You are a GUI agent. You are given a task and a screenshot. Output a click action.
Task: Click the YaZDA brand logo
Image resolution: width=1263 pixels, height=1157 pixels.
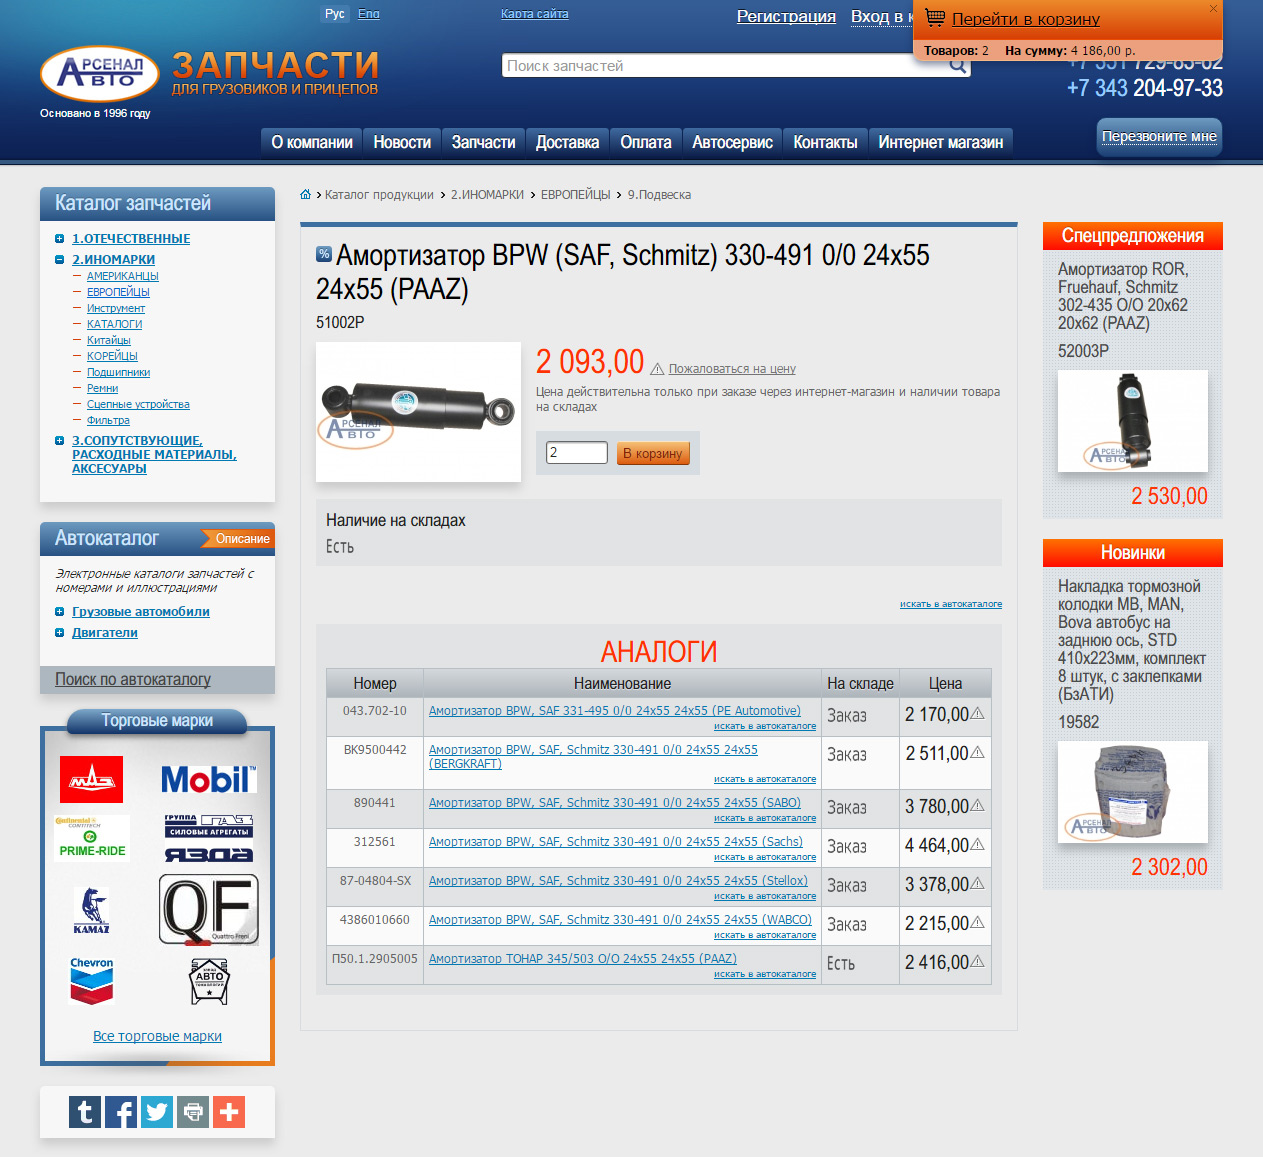tap(209, 854)
